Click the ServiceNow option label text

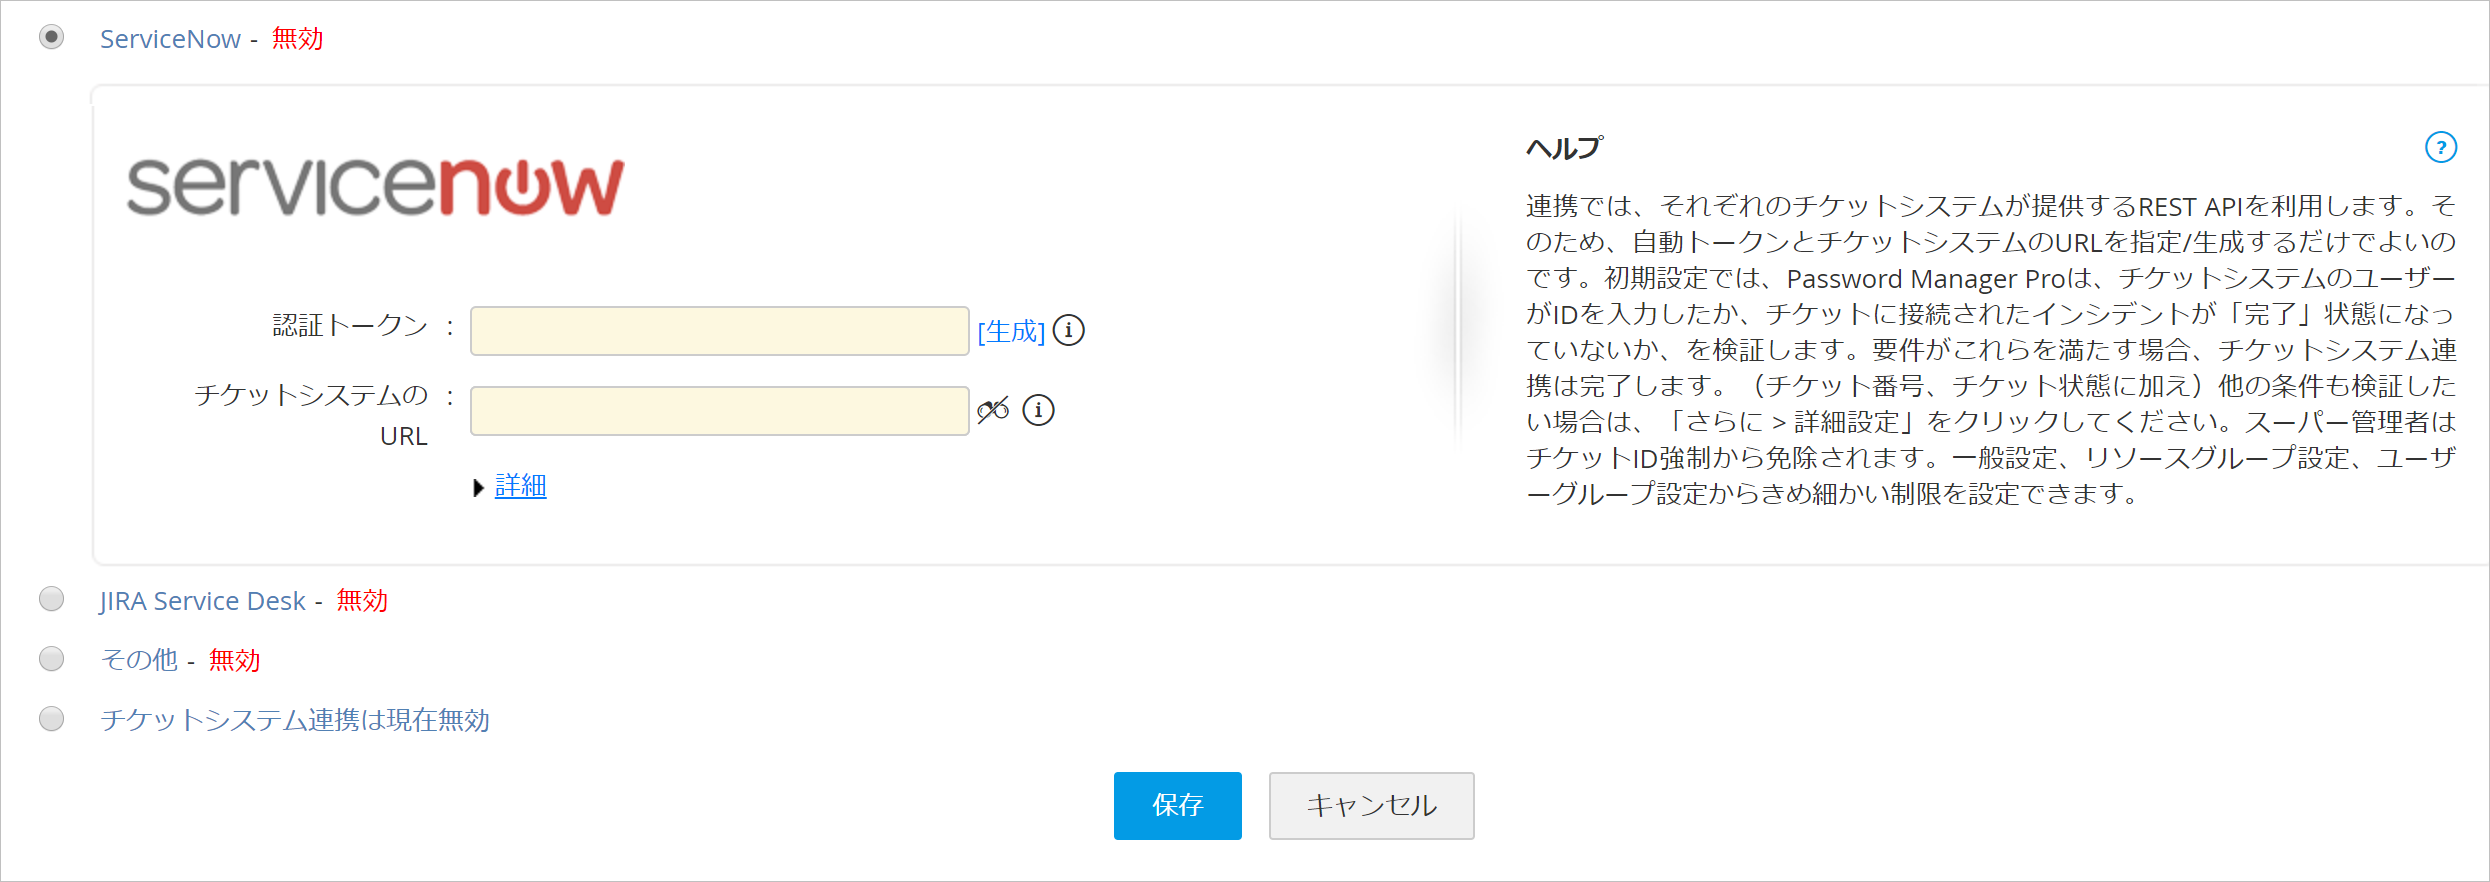tap(170, 39)
